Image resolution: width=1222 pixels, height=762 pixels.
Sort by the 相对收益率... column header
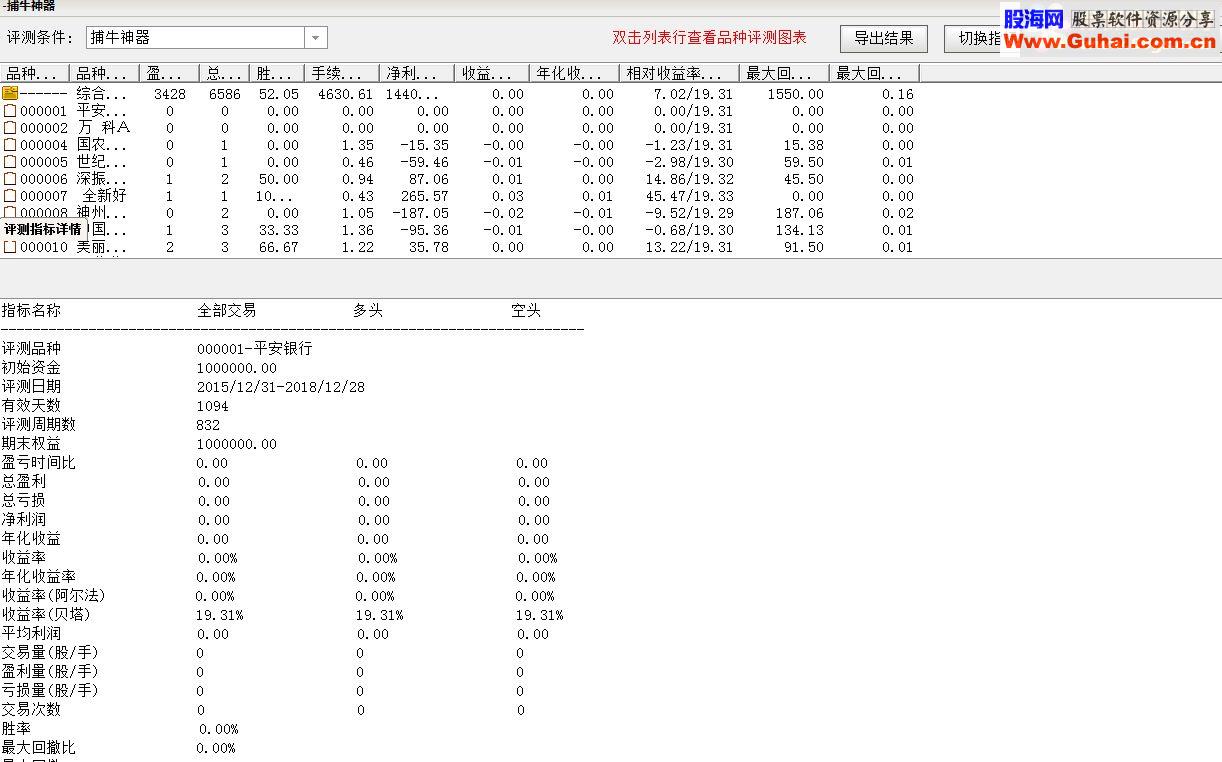click(680, 73)
